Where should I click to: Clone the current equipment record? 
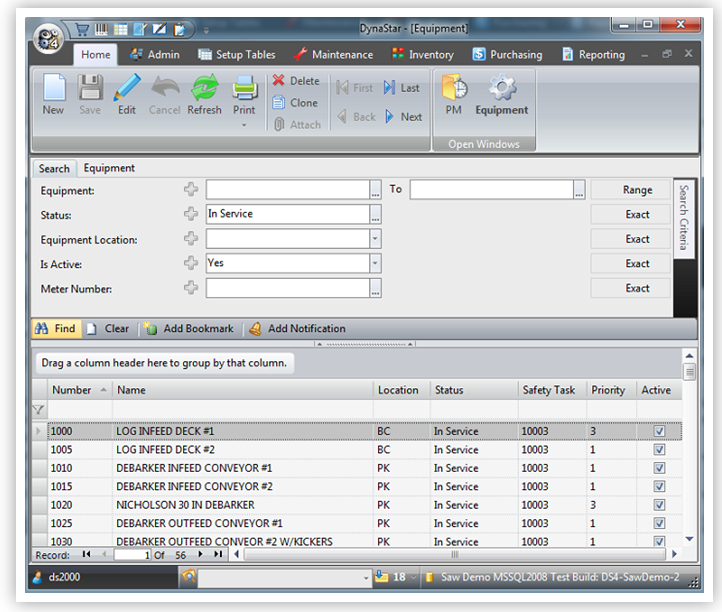tap(295, 103)
